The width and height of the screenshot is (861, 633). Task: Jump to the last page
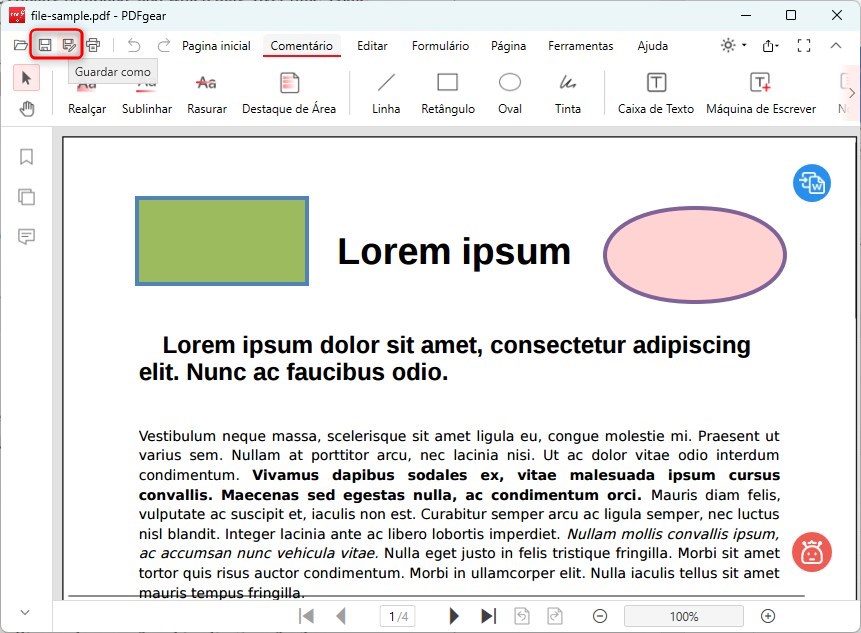[488, 616]
